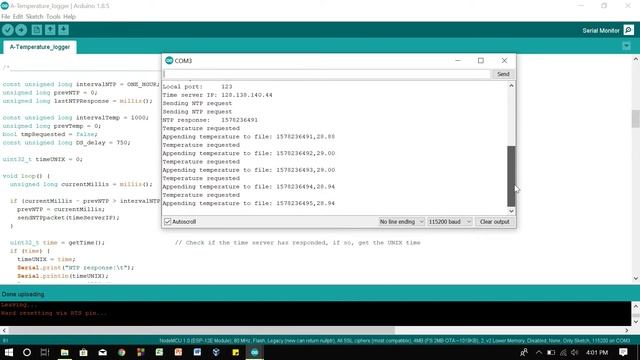The height and width of the screenshot is (360, 640).
Task: Open the tab options dropdown arrow
Action: pos(627,46)
